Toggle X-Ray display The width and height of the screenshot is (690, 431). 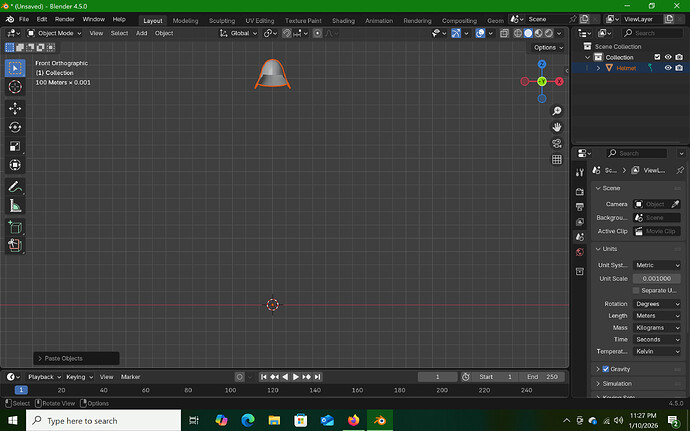(x=504, y=33)
